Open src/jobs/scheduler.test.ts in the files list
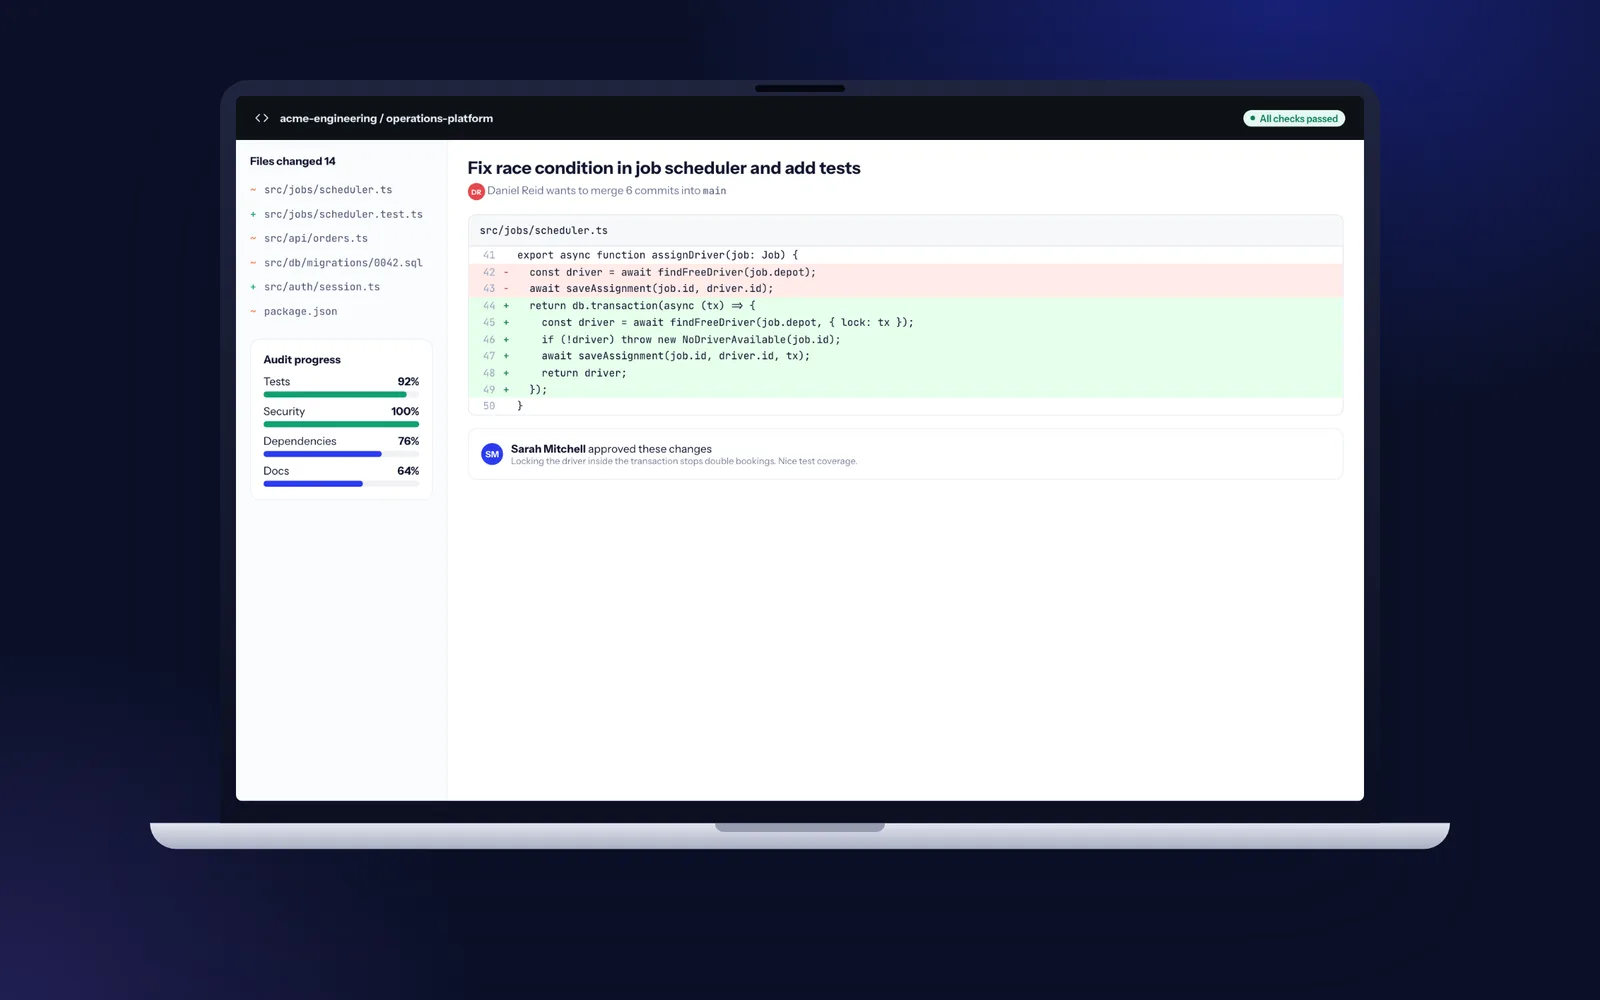Screen dimensions: 1600x1000 point(343,214)
